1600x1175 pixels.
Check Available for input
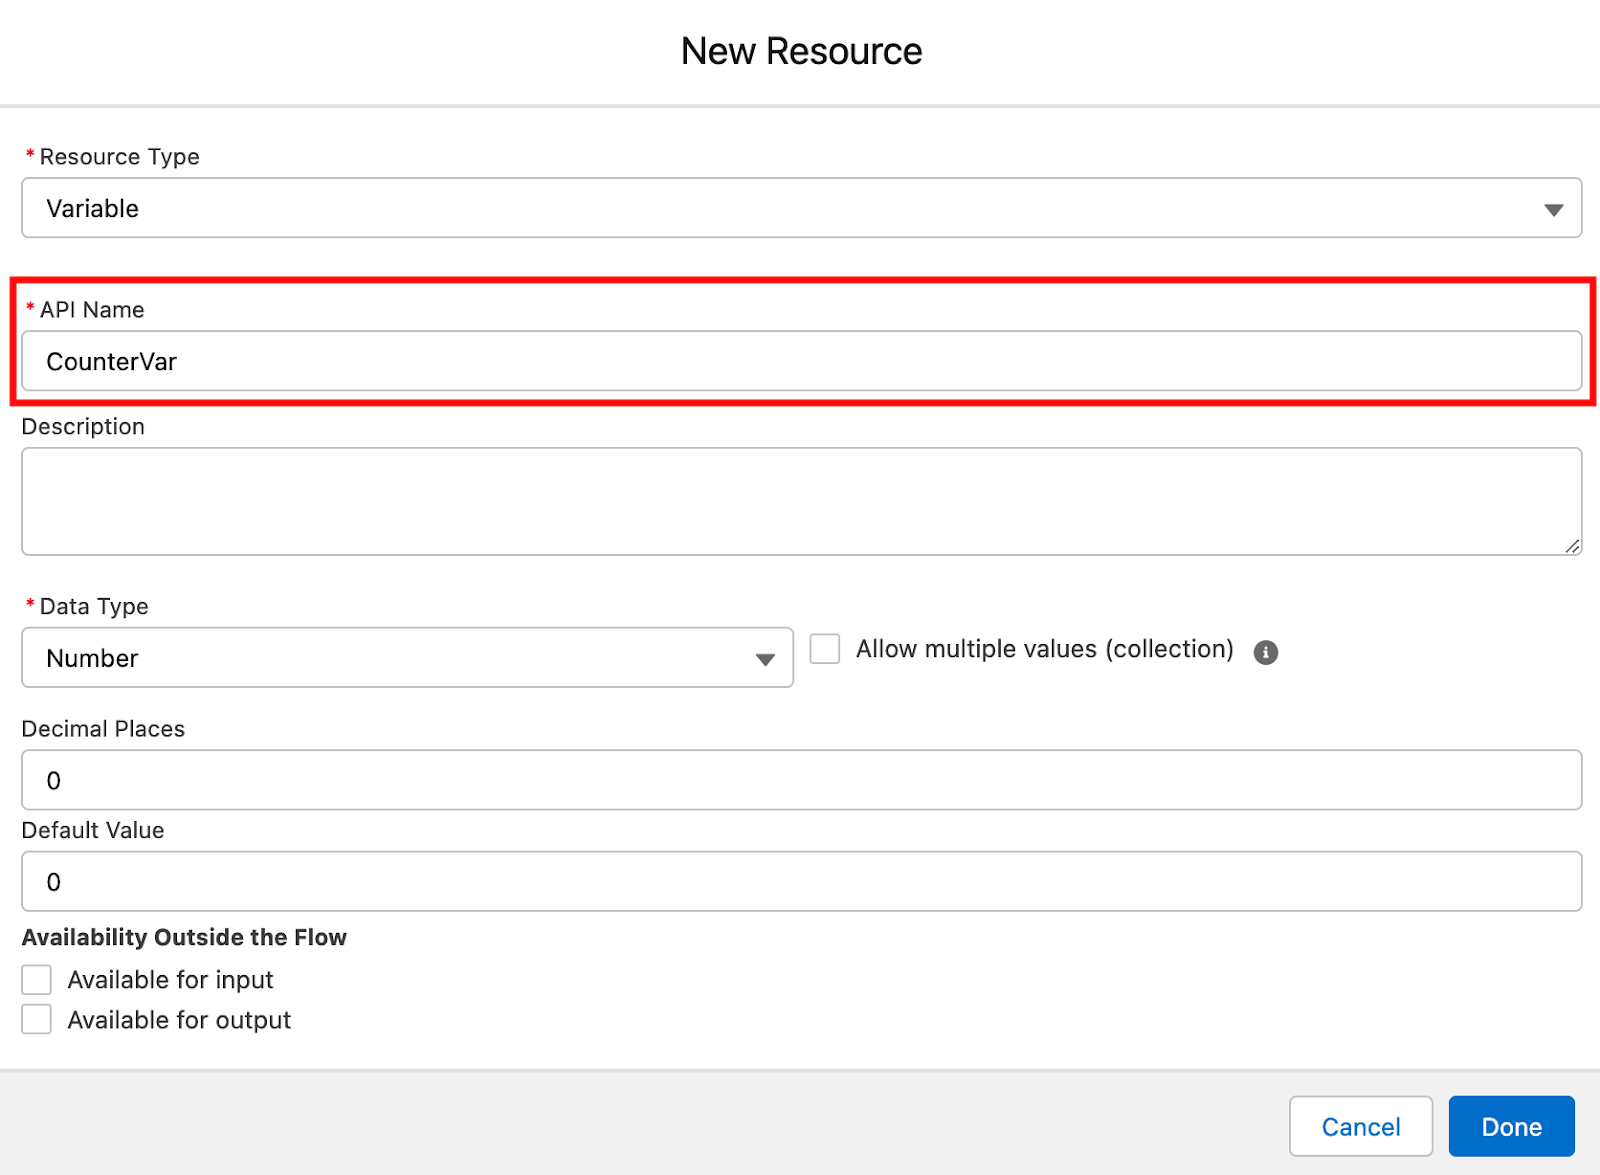point(36,979)
